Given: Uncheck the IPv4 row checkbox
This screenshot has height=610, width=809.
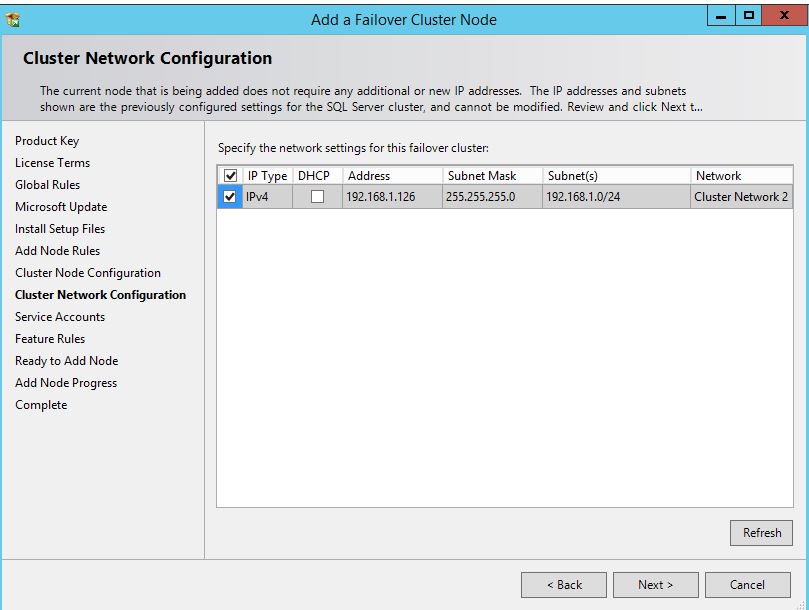Looking at the screenshot, I should click(230, 197).
